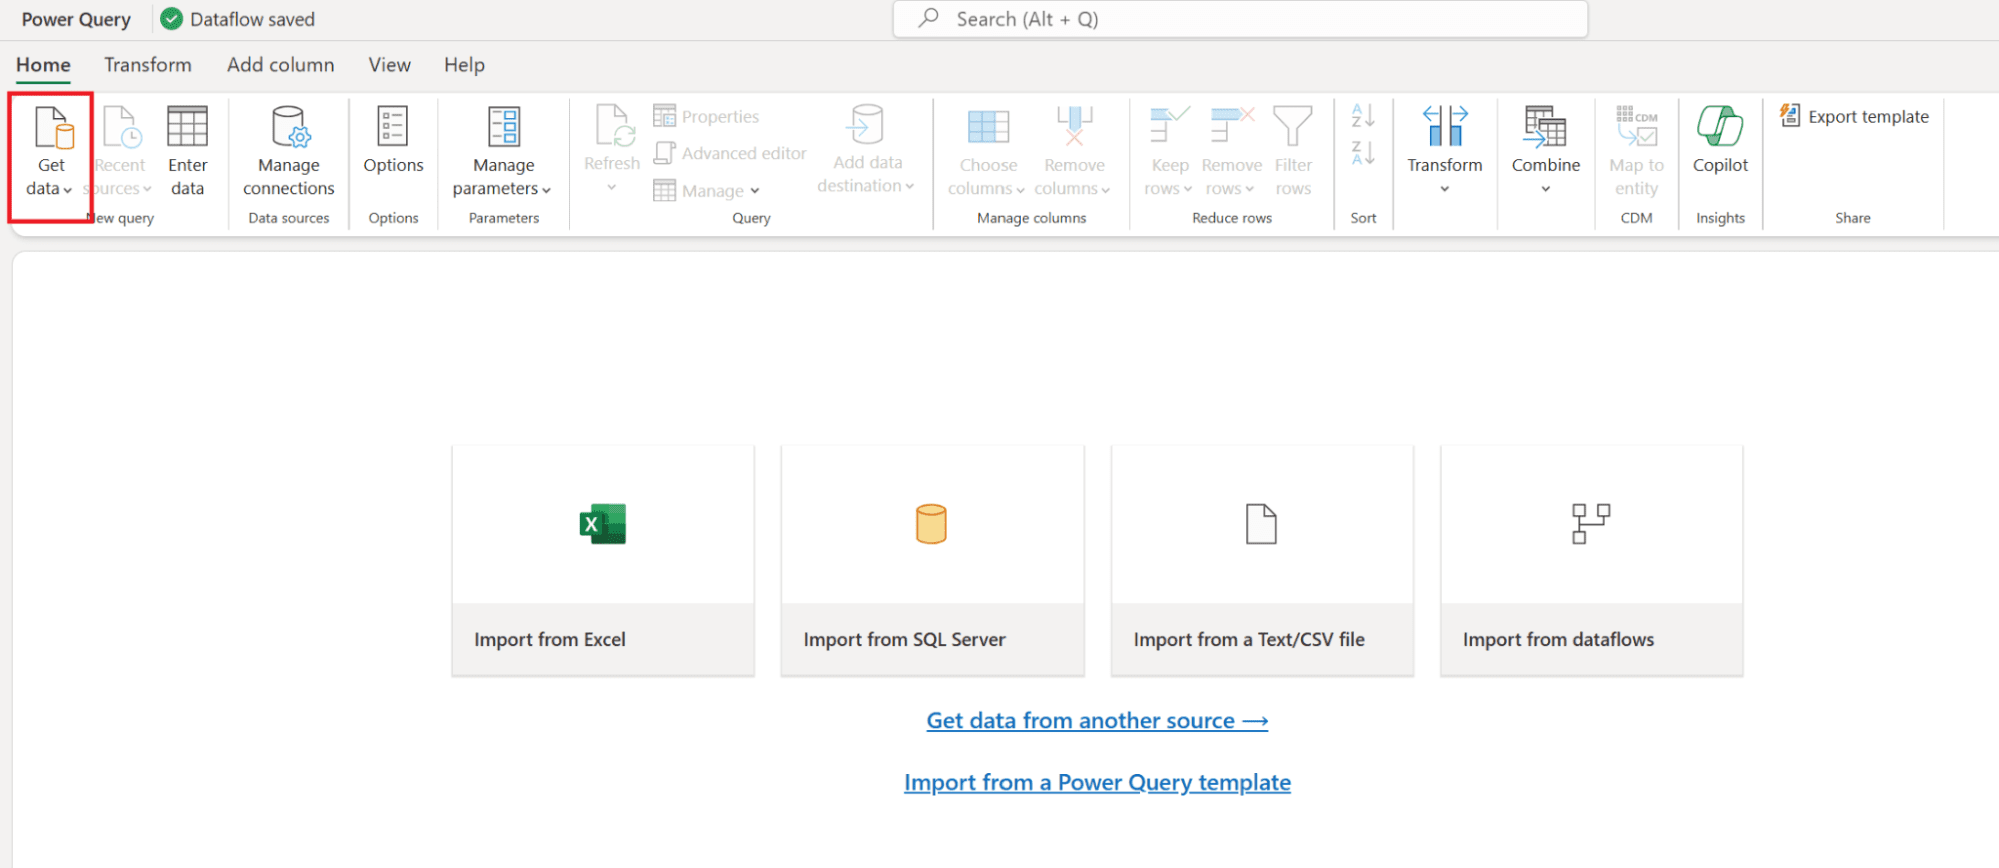Click the Export template icon

click(1789, 116)
